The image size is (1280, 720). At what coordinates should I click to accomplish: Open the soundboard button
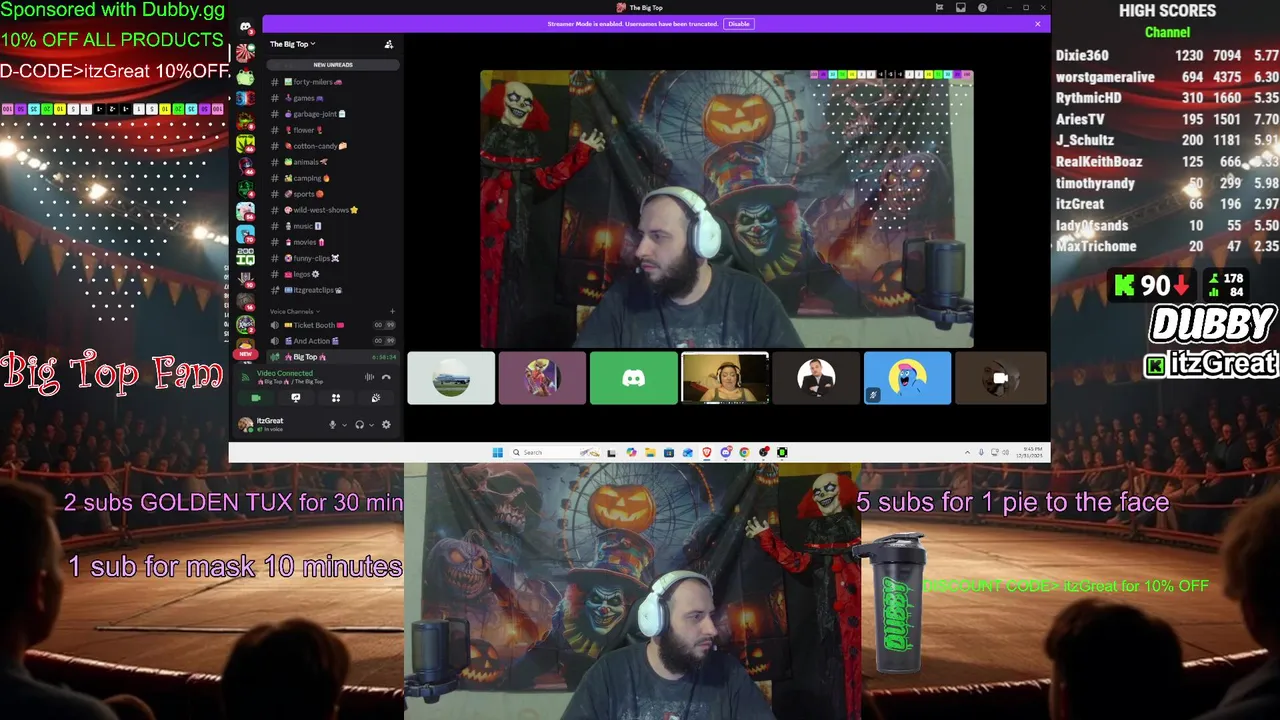click(376, 398)
